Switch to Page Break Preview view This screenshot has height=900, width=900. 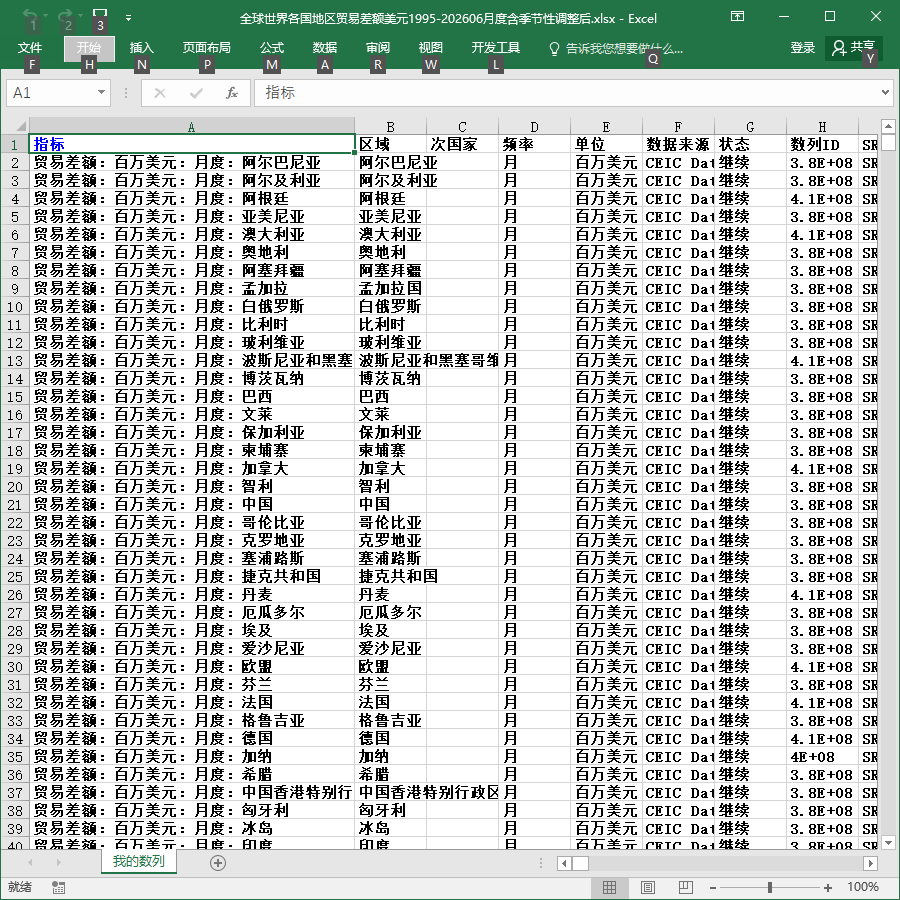(x=685, y=887)
